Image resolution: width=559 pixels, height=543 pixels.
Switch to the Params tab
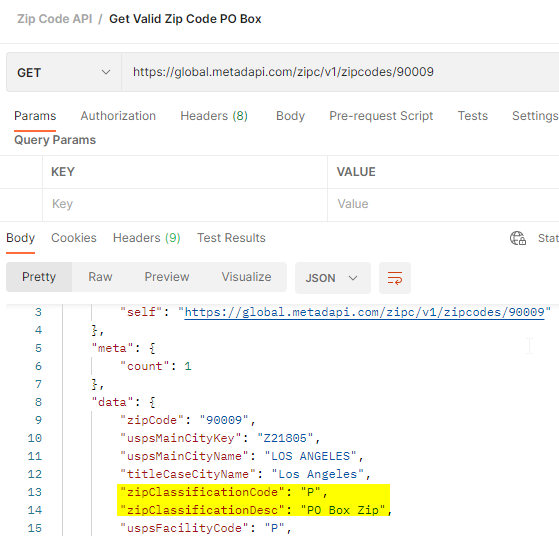(x=35, y=116)
